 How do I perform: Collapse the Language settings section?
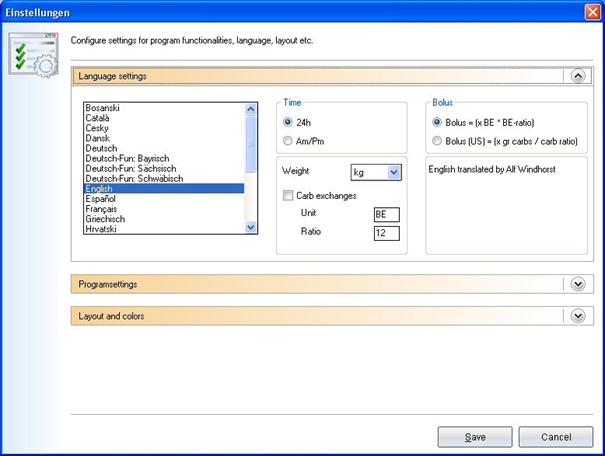coord(577,75)
